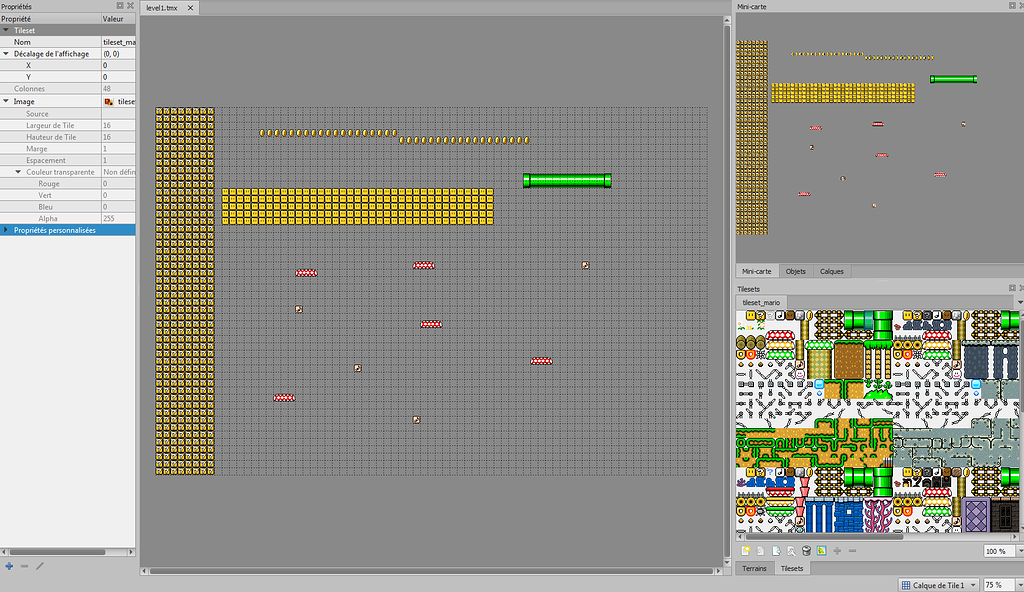Expand the Propriétés personnalisées section
The height and width of the screenshot is (592, 1024).
[8, 229]
